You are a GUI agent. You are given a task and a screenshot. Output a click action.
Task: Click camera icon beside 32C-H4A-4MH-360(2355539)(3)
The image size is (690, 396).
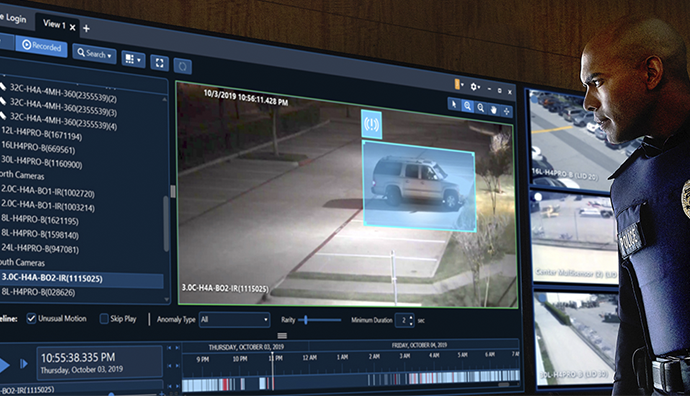3,102
